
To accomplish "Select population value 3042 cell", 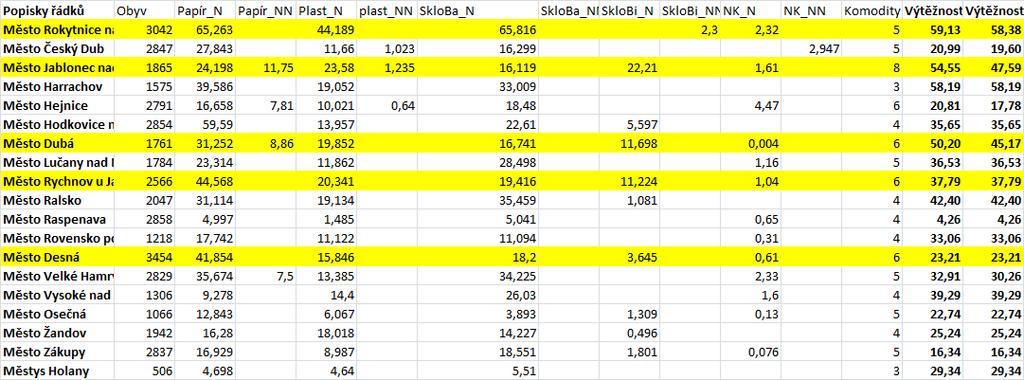I will (145, 29).
